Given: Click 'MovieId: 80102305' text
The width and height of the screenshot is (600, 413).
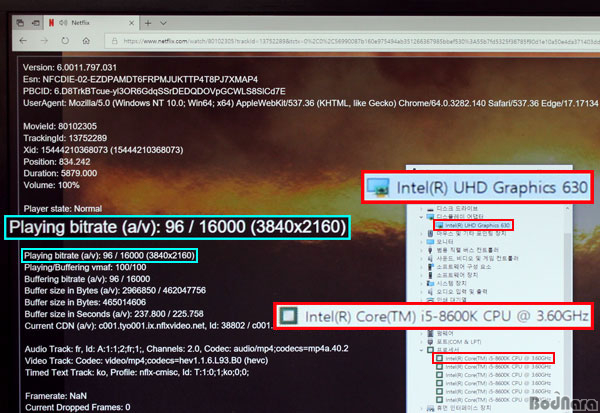Looking at the screenshot, I should [60, 126].
